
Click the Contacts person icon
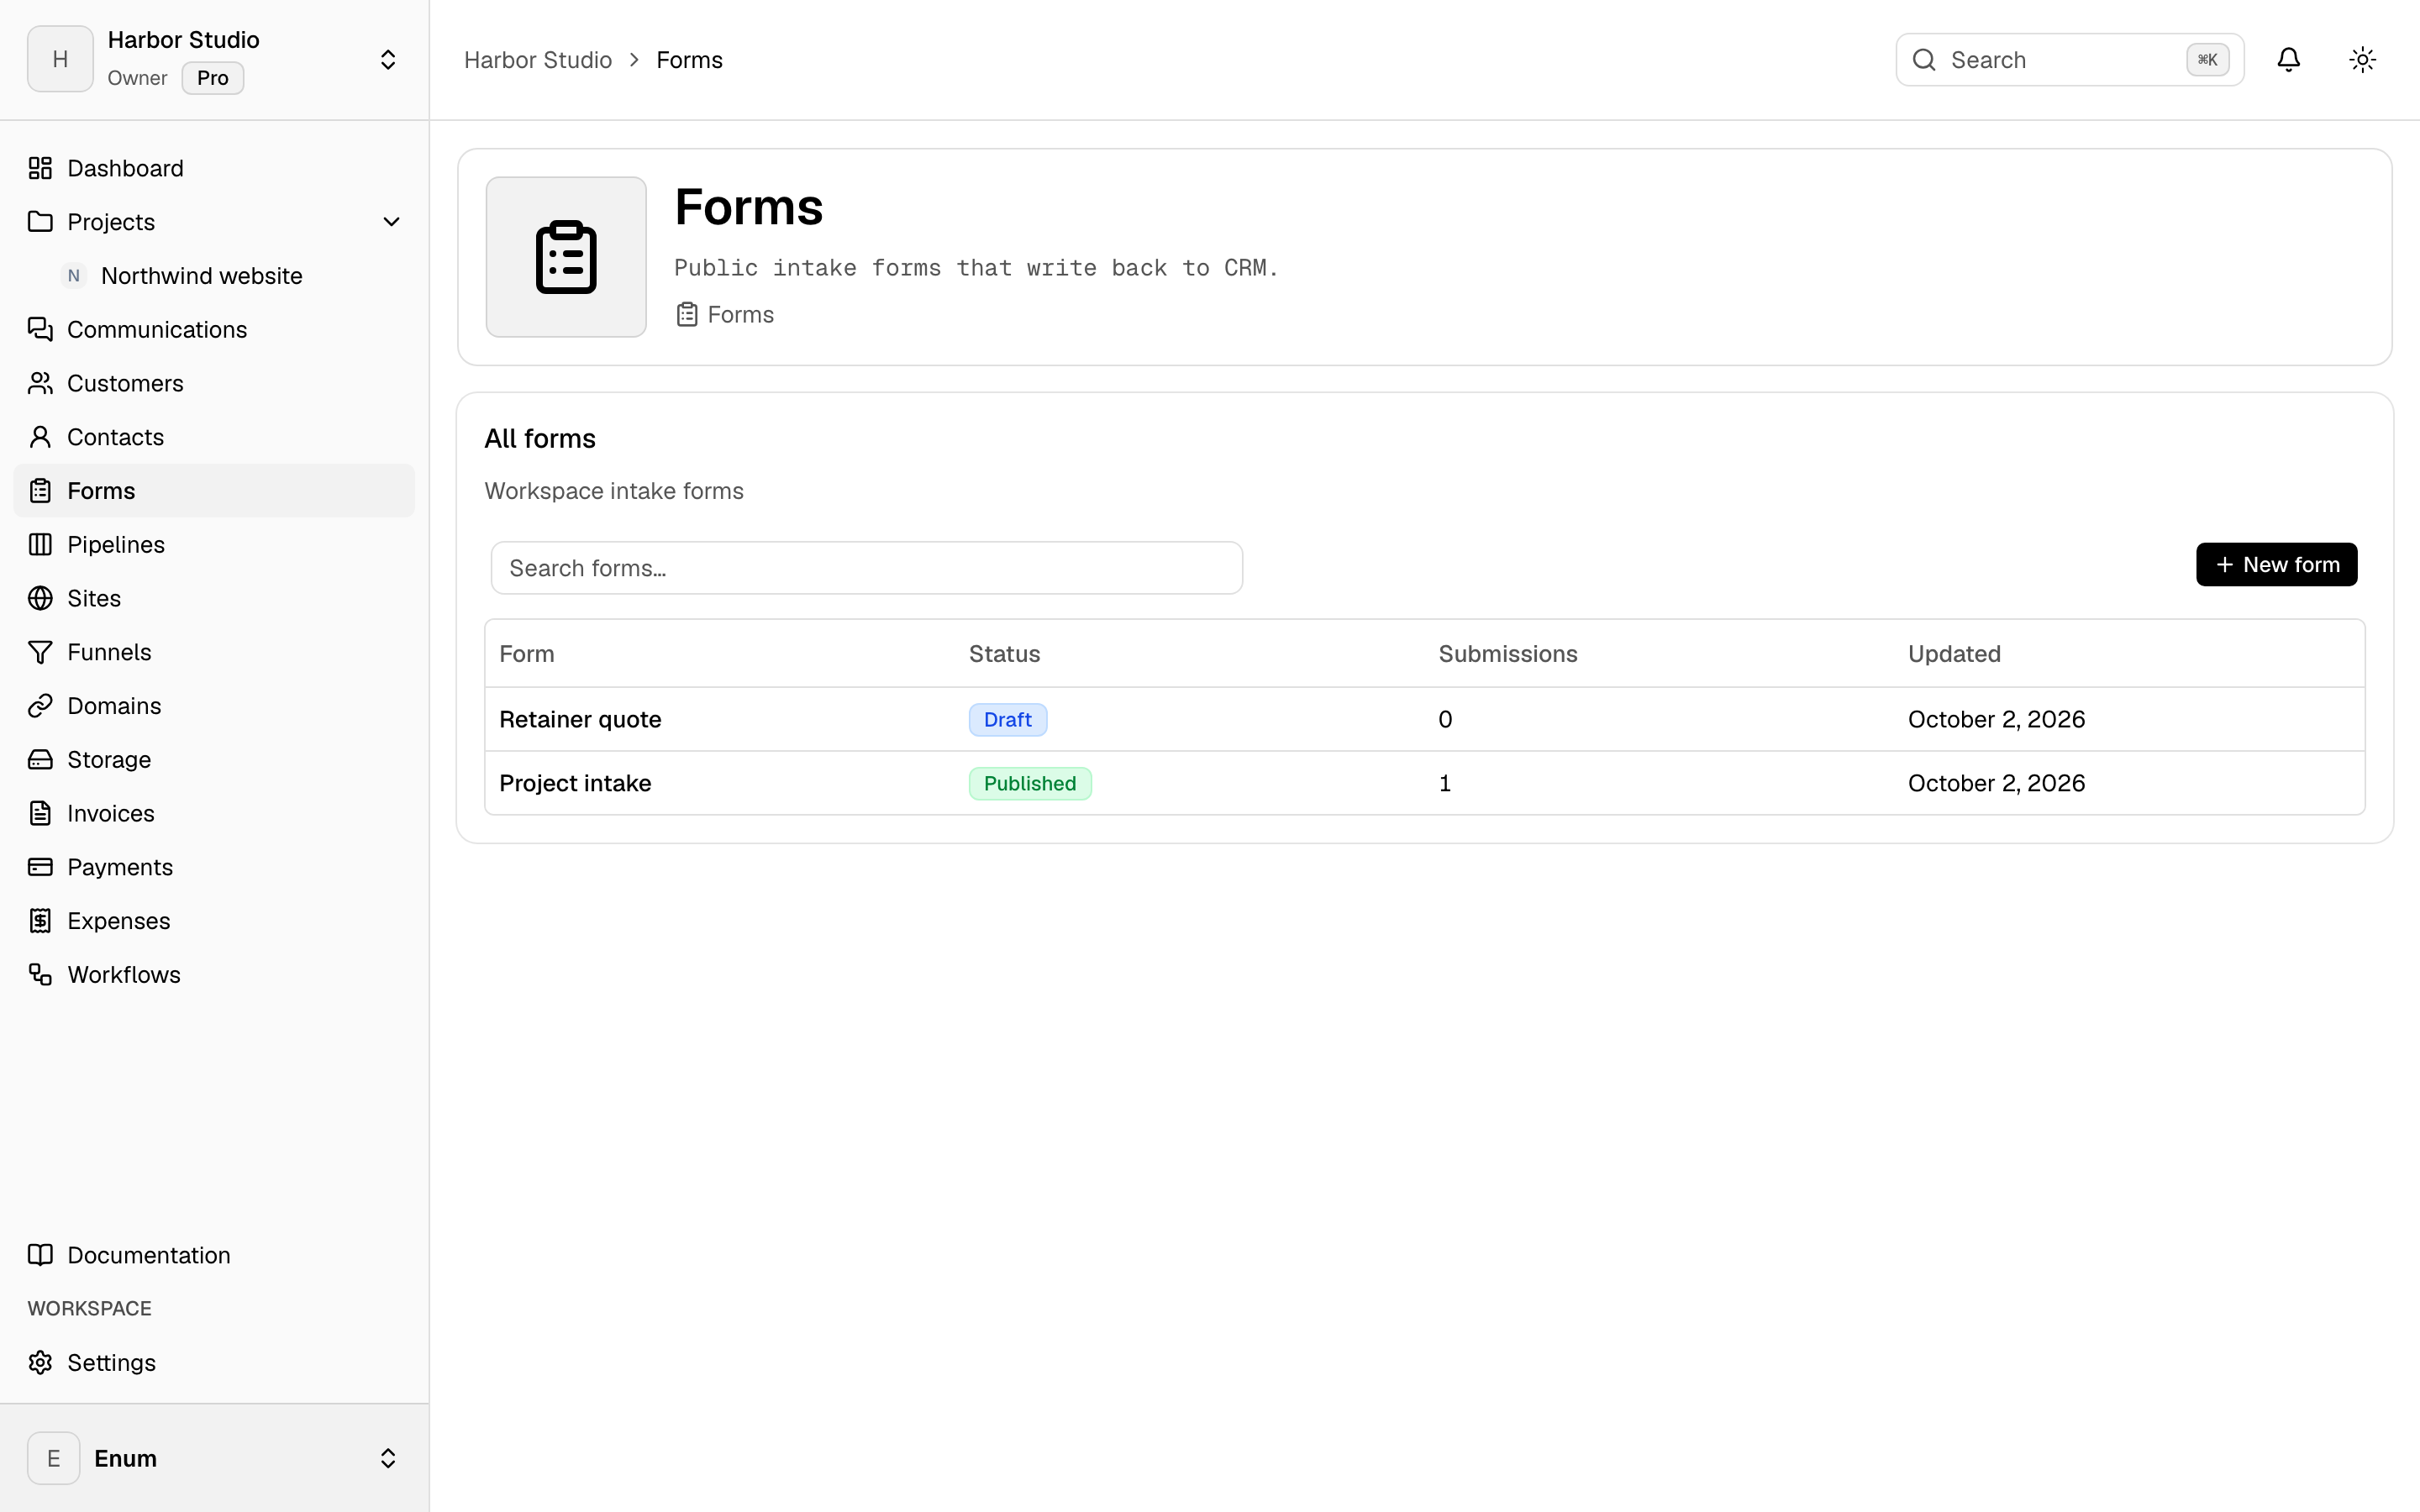click(40, 437)
